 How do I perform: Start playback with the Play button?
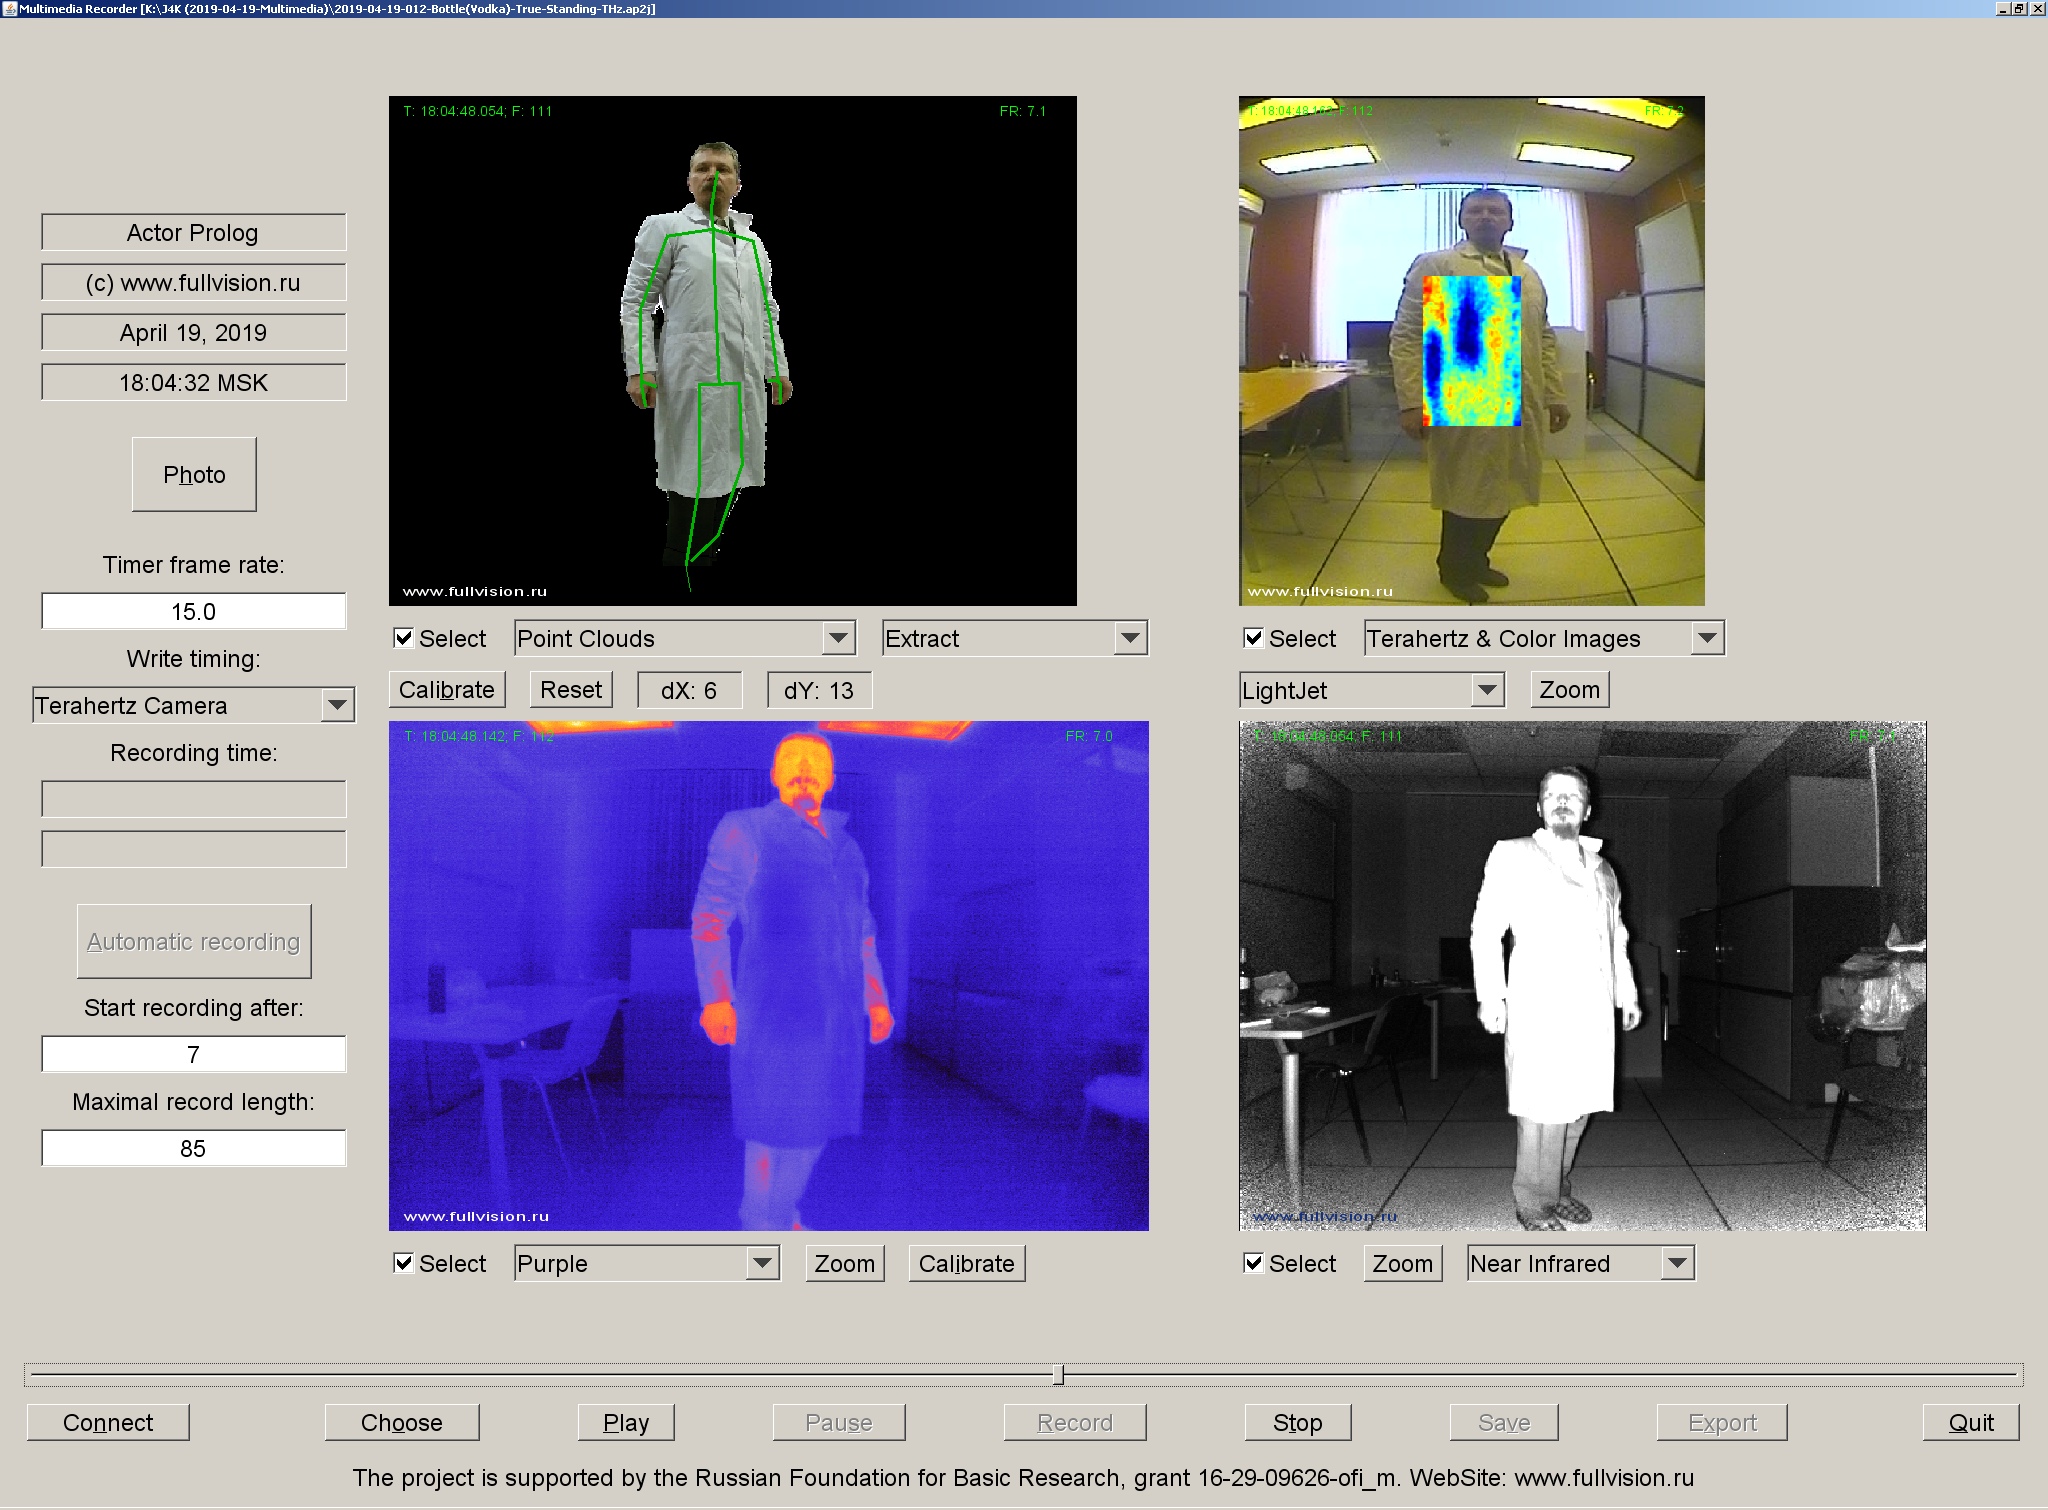pos(625,1422)
